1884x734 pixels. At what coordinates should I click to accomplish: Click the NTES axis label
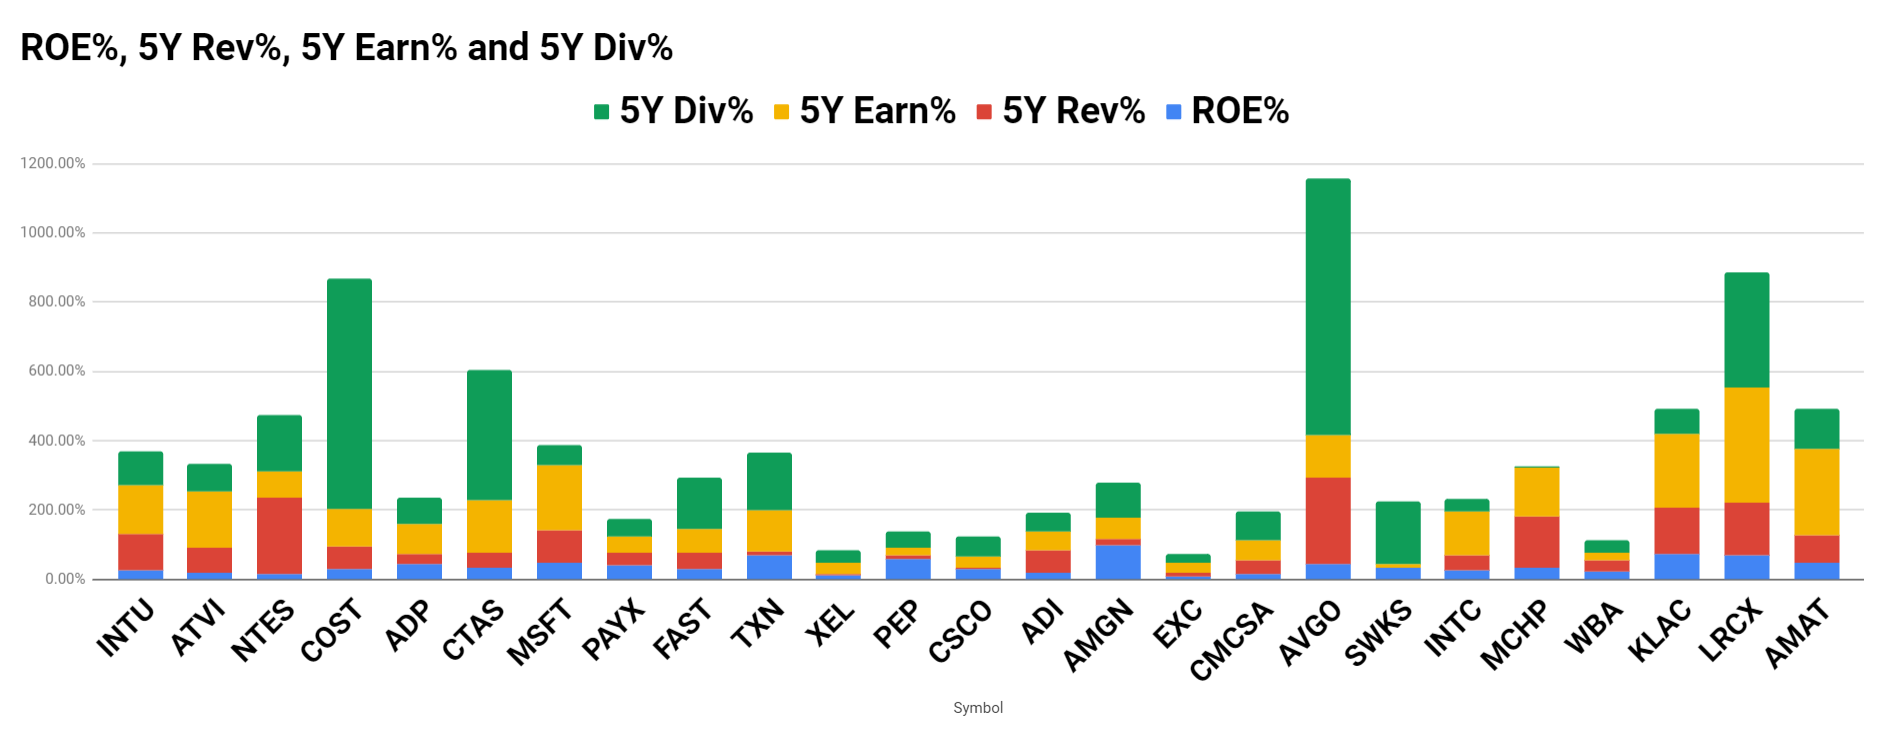264,630
